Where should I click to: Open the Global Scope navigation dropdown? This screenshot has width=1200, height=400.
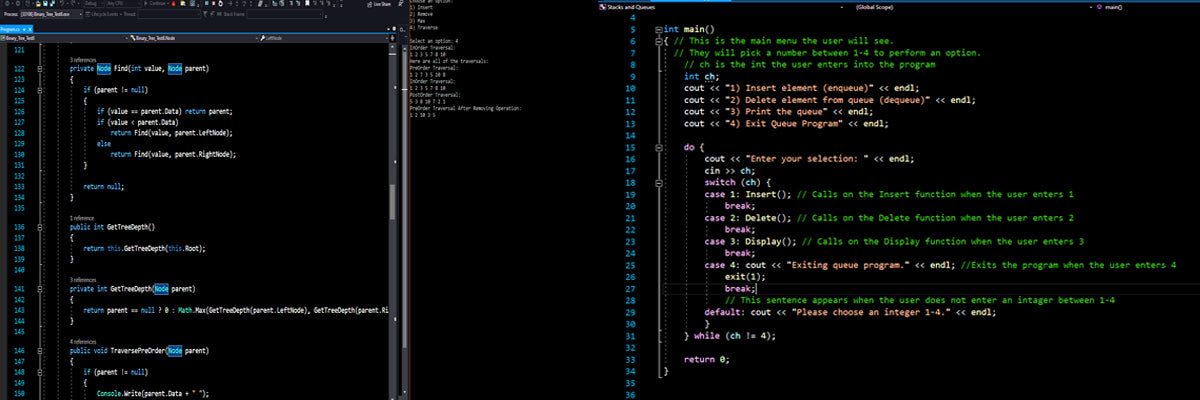click(880, 8)
